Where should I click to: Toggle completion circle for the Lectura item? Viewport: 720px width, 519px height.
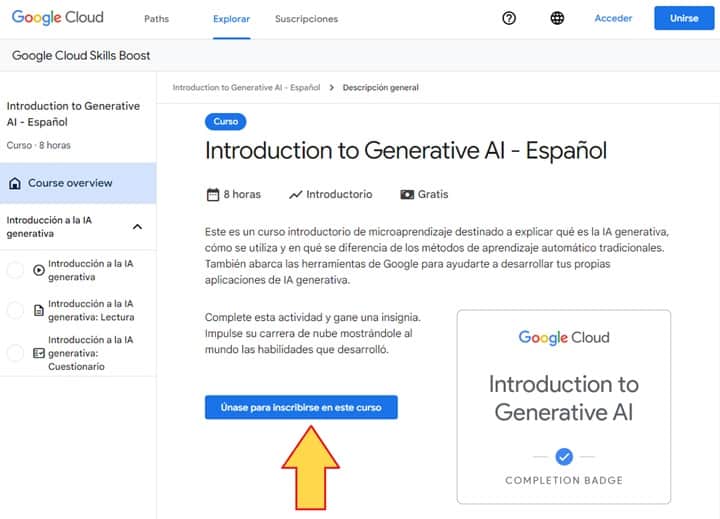pyautogui.click(x=15, y=310)
